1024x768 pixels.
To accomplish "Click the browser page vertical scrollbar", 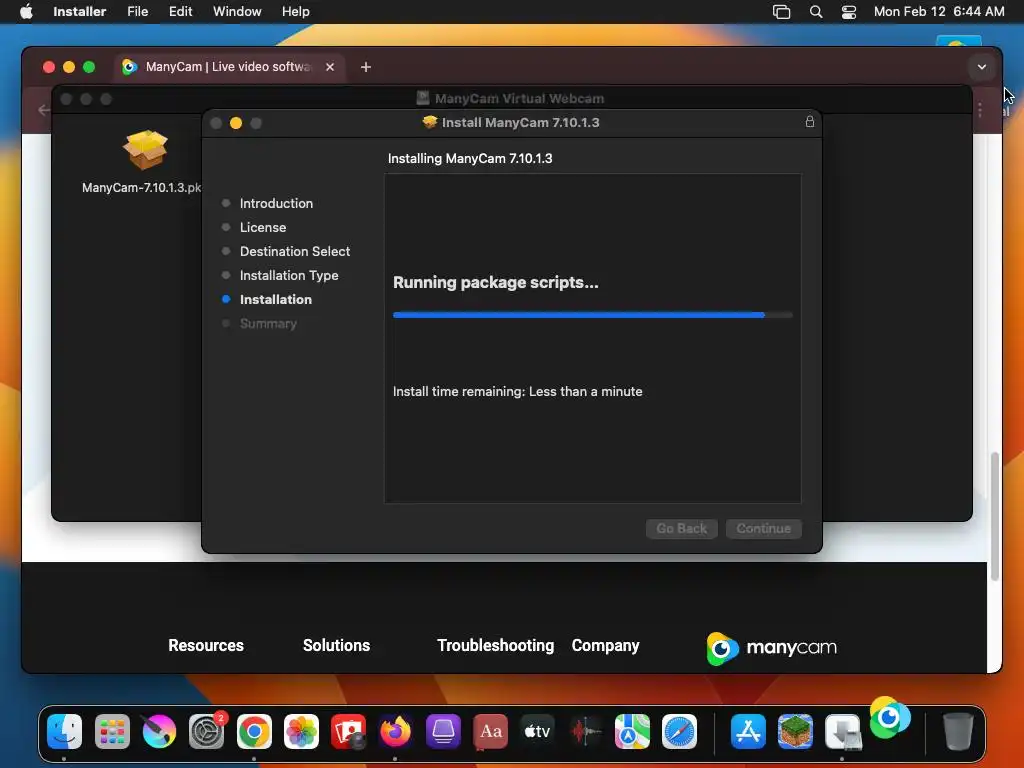I will [994, 516].
